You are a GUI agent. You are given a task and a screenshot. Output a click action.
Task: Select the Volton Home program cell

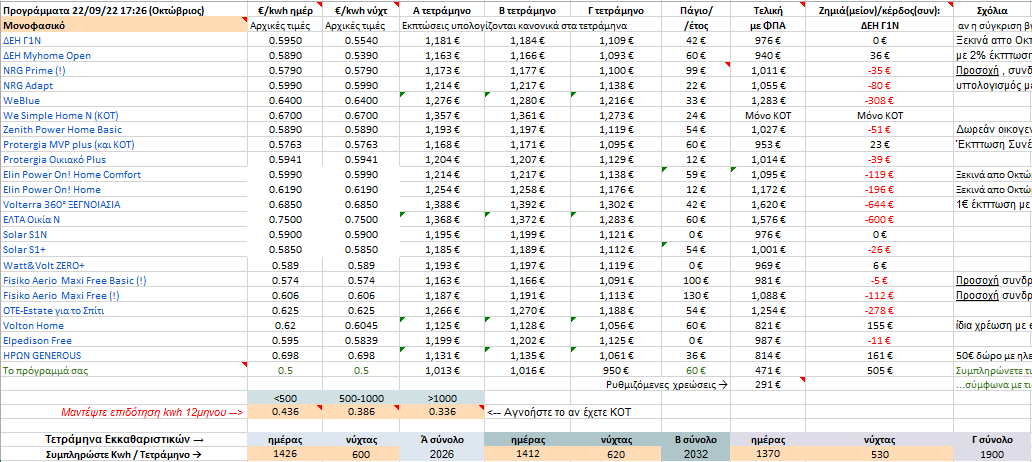124,326
